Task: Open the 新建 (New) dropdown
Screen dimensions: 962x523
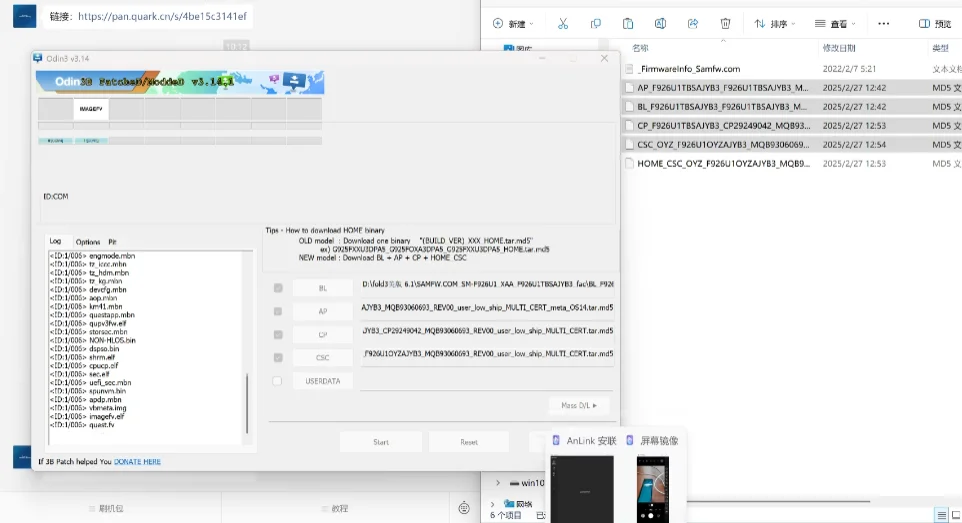Action: 513,24
